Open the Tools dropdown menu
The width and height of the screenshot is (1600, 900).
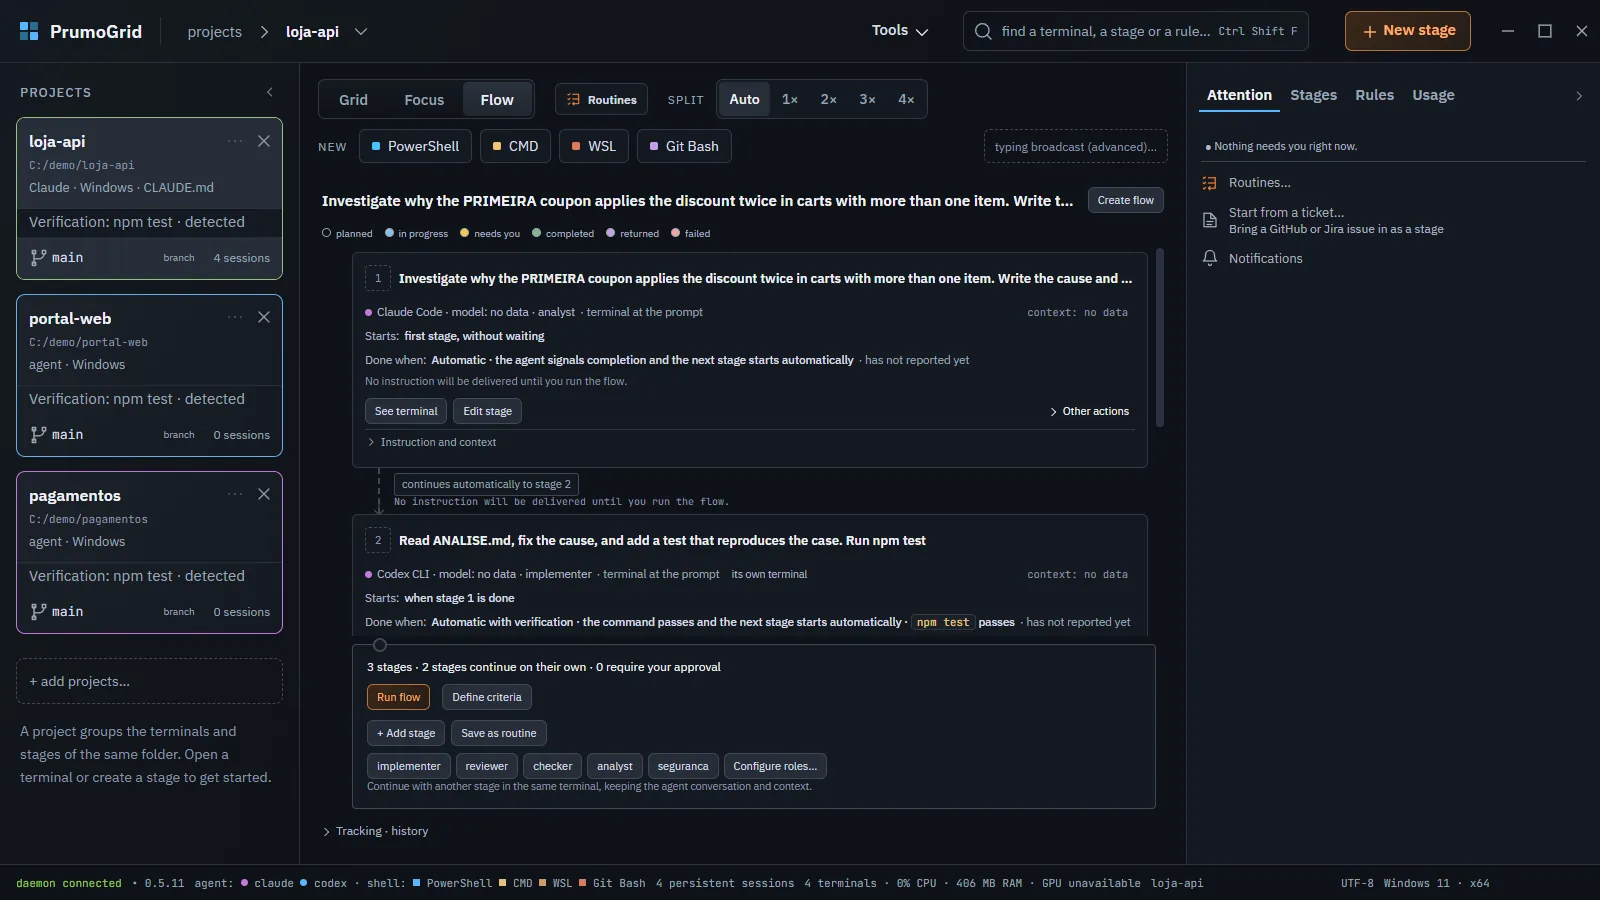[x=900, y=31]
